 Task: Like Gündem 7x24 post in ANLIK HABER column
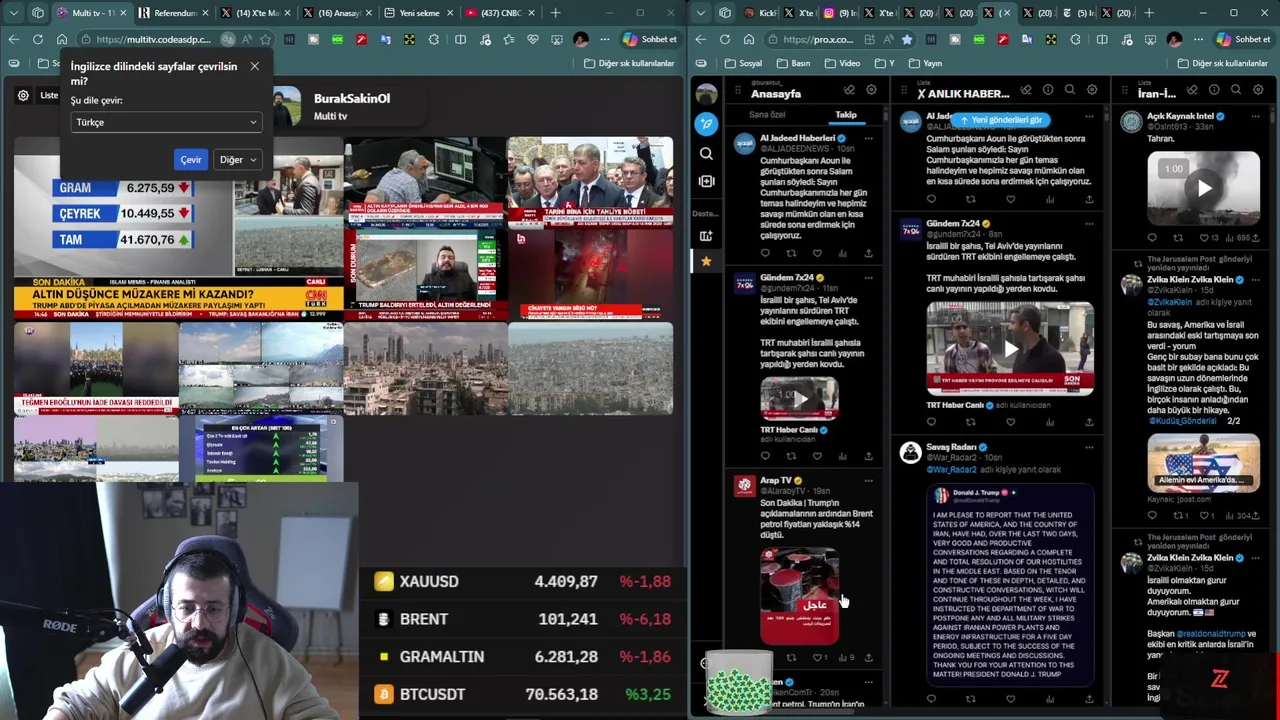pyautogui.click(x=1010, y=422)
